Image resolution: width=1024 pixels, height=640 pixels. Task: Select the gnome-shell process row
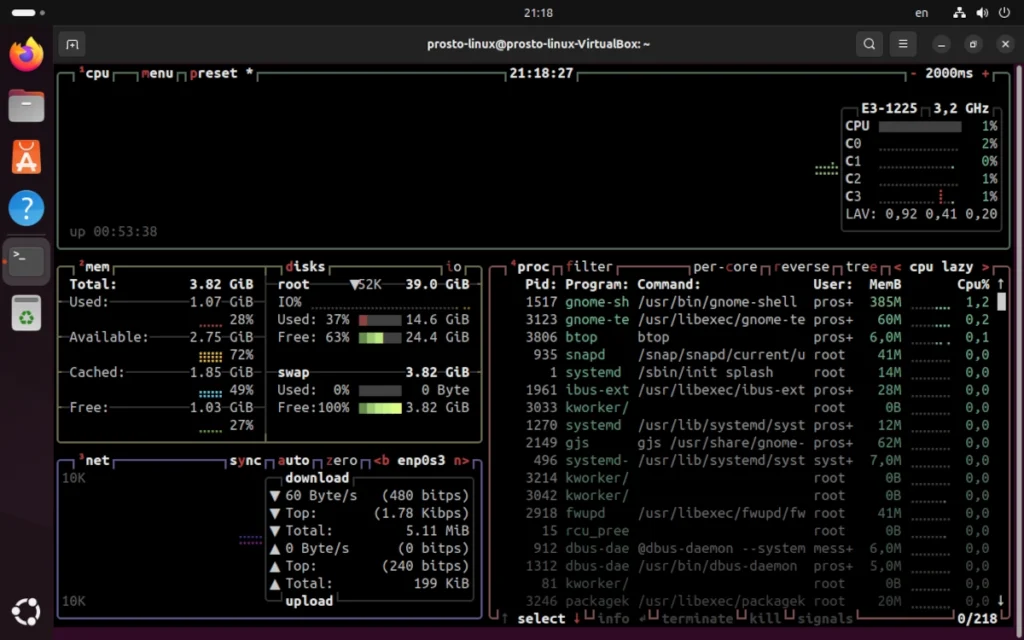pyautogui.click(x=758, y=302)
